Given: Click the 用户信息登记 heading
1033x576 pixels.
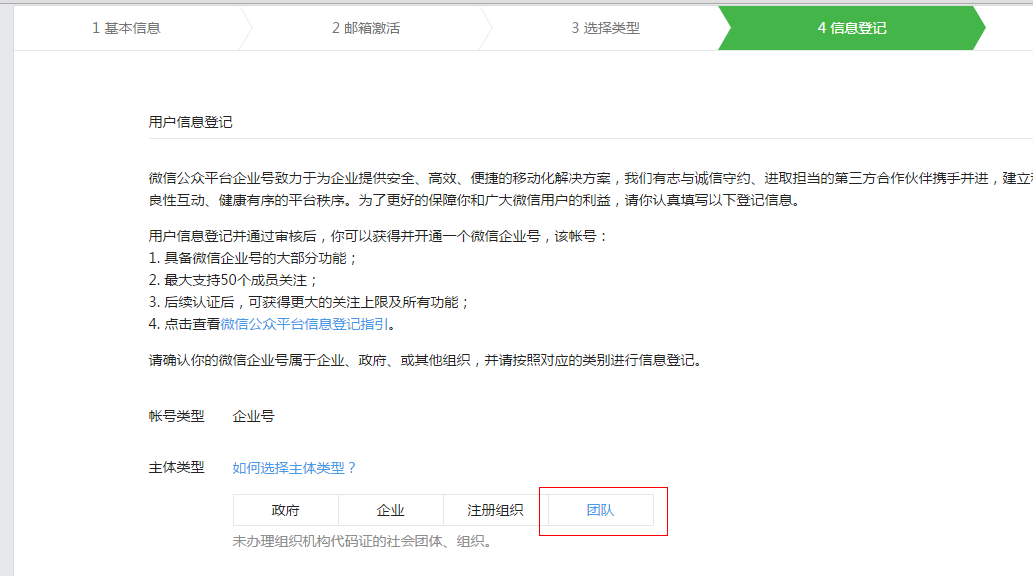Looking at the screenshot, I should point(190,122).
